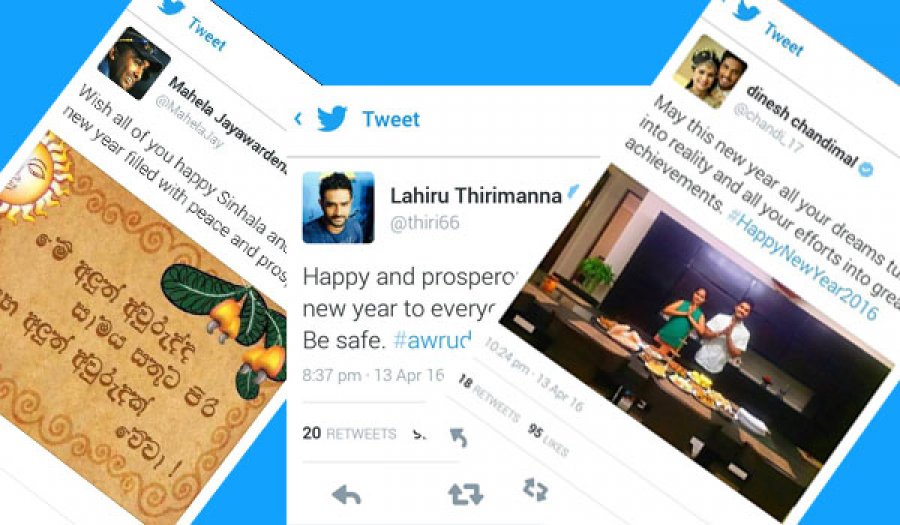Click the verified badge next to Lahiru Thirimanna
Image resolution: width=900 pixels, height=525 pixels.
(x=573, y=192)
